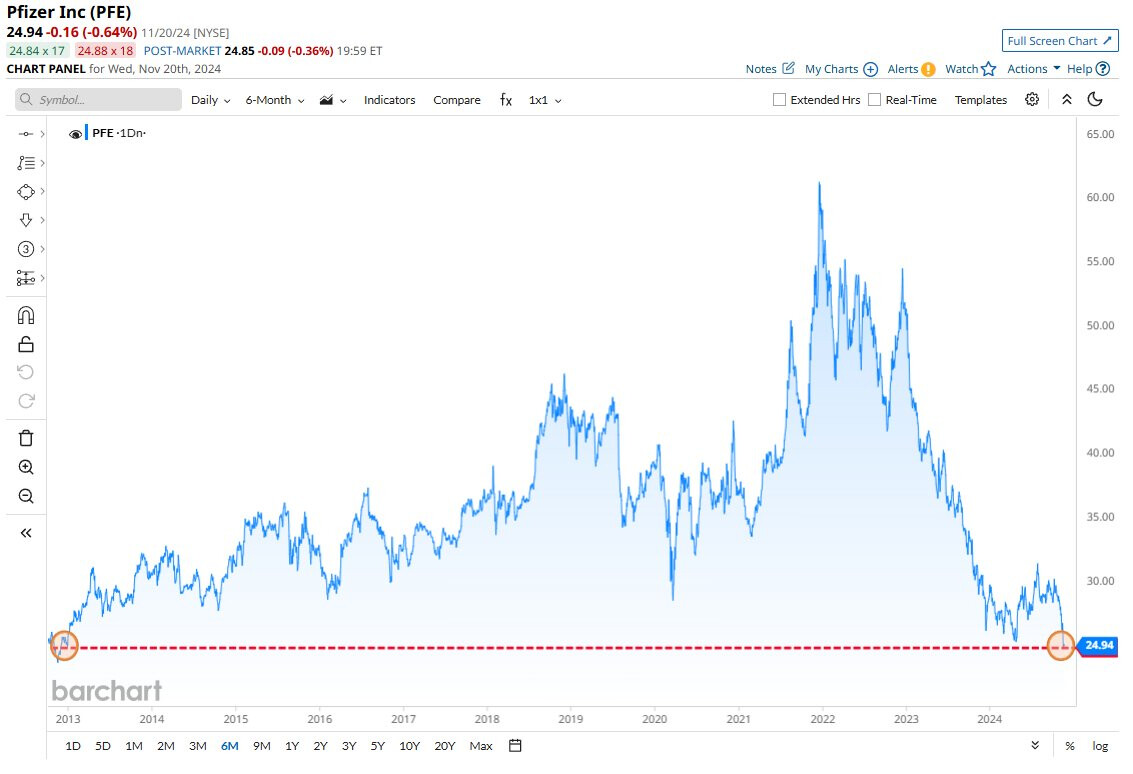Switch to dark mode moon icon

click(x=1095, y=100)
